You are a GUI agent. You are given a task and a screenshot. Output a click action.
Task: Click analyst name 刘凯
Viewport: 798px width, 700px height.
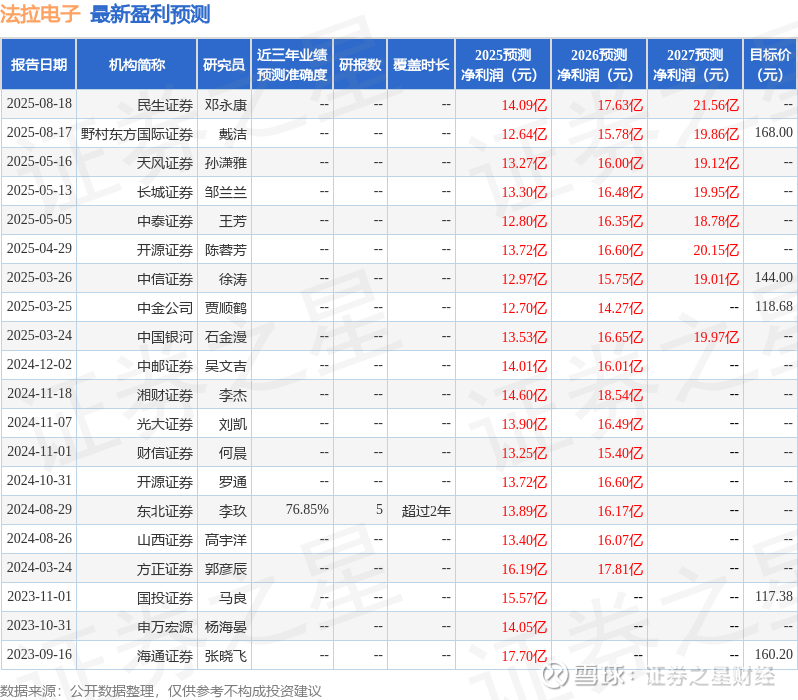click(x=233, y=425)
